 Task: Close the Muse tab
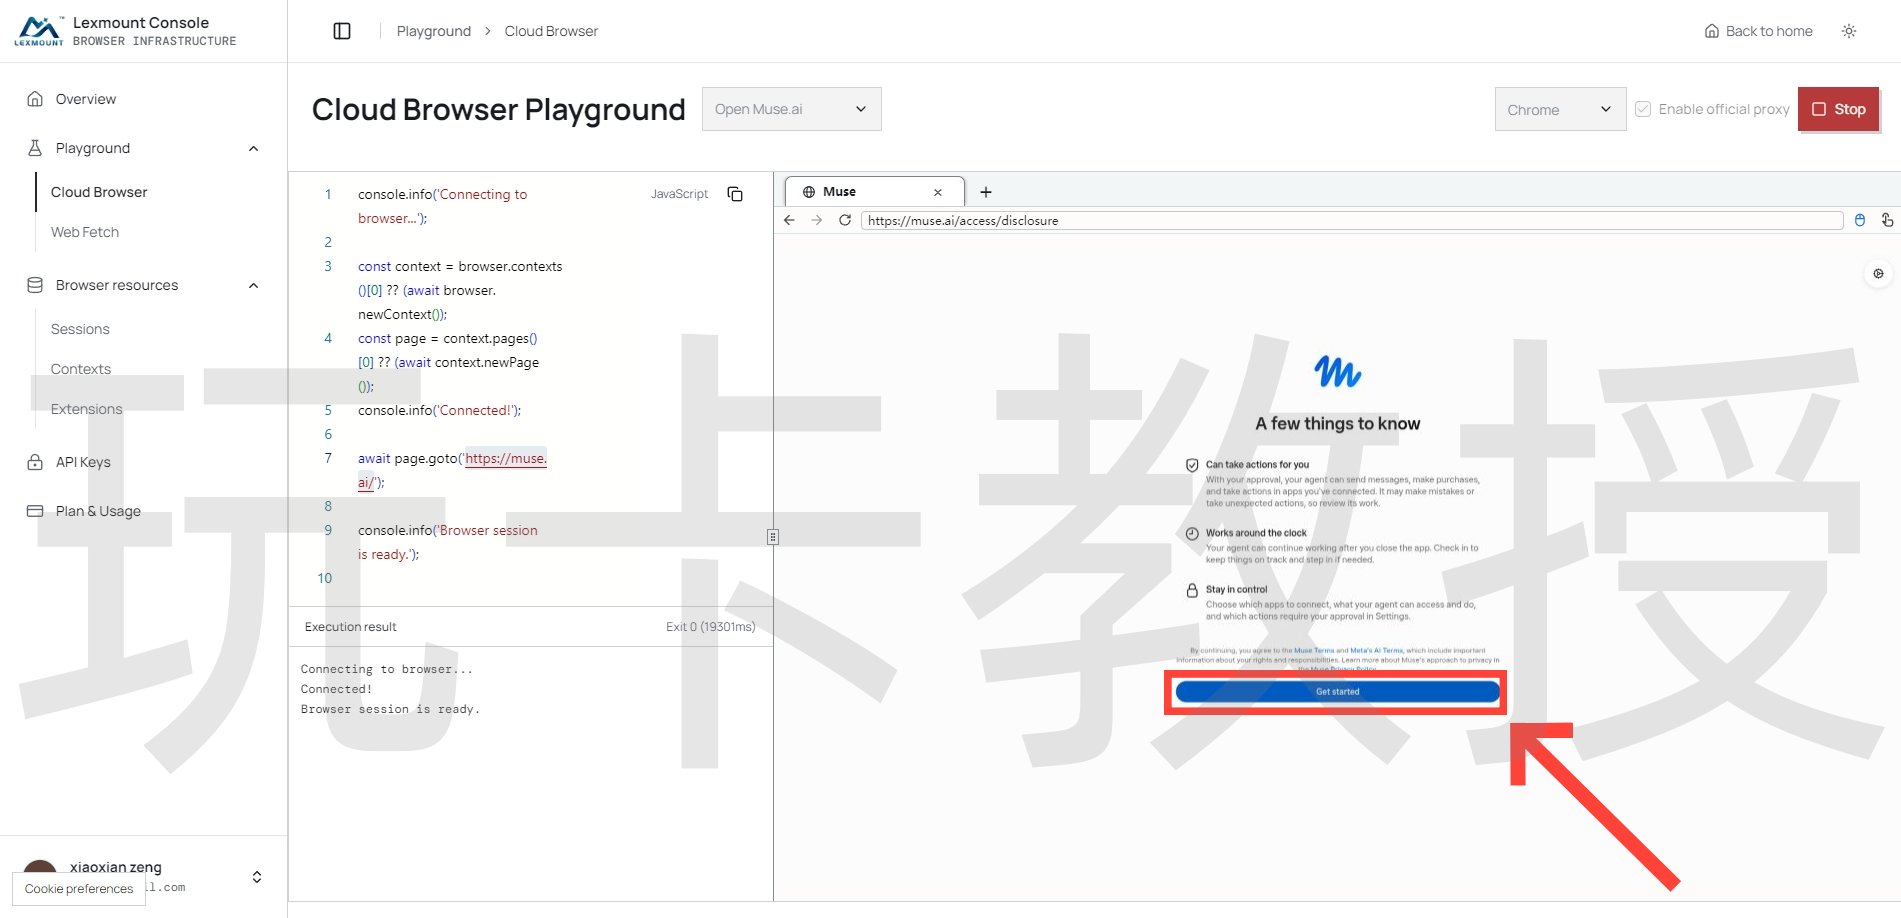point(938,192)
